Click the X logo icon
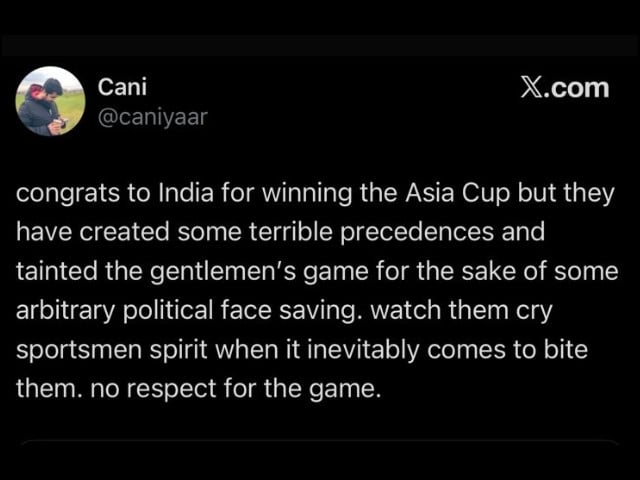The height and width of the screenshot is (480, 640). click(x=532, y=88)
